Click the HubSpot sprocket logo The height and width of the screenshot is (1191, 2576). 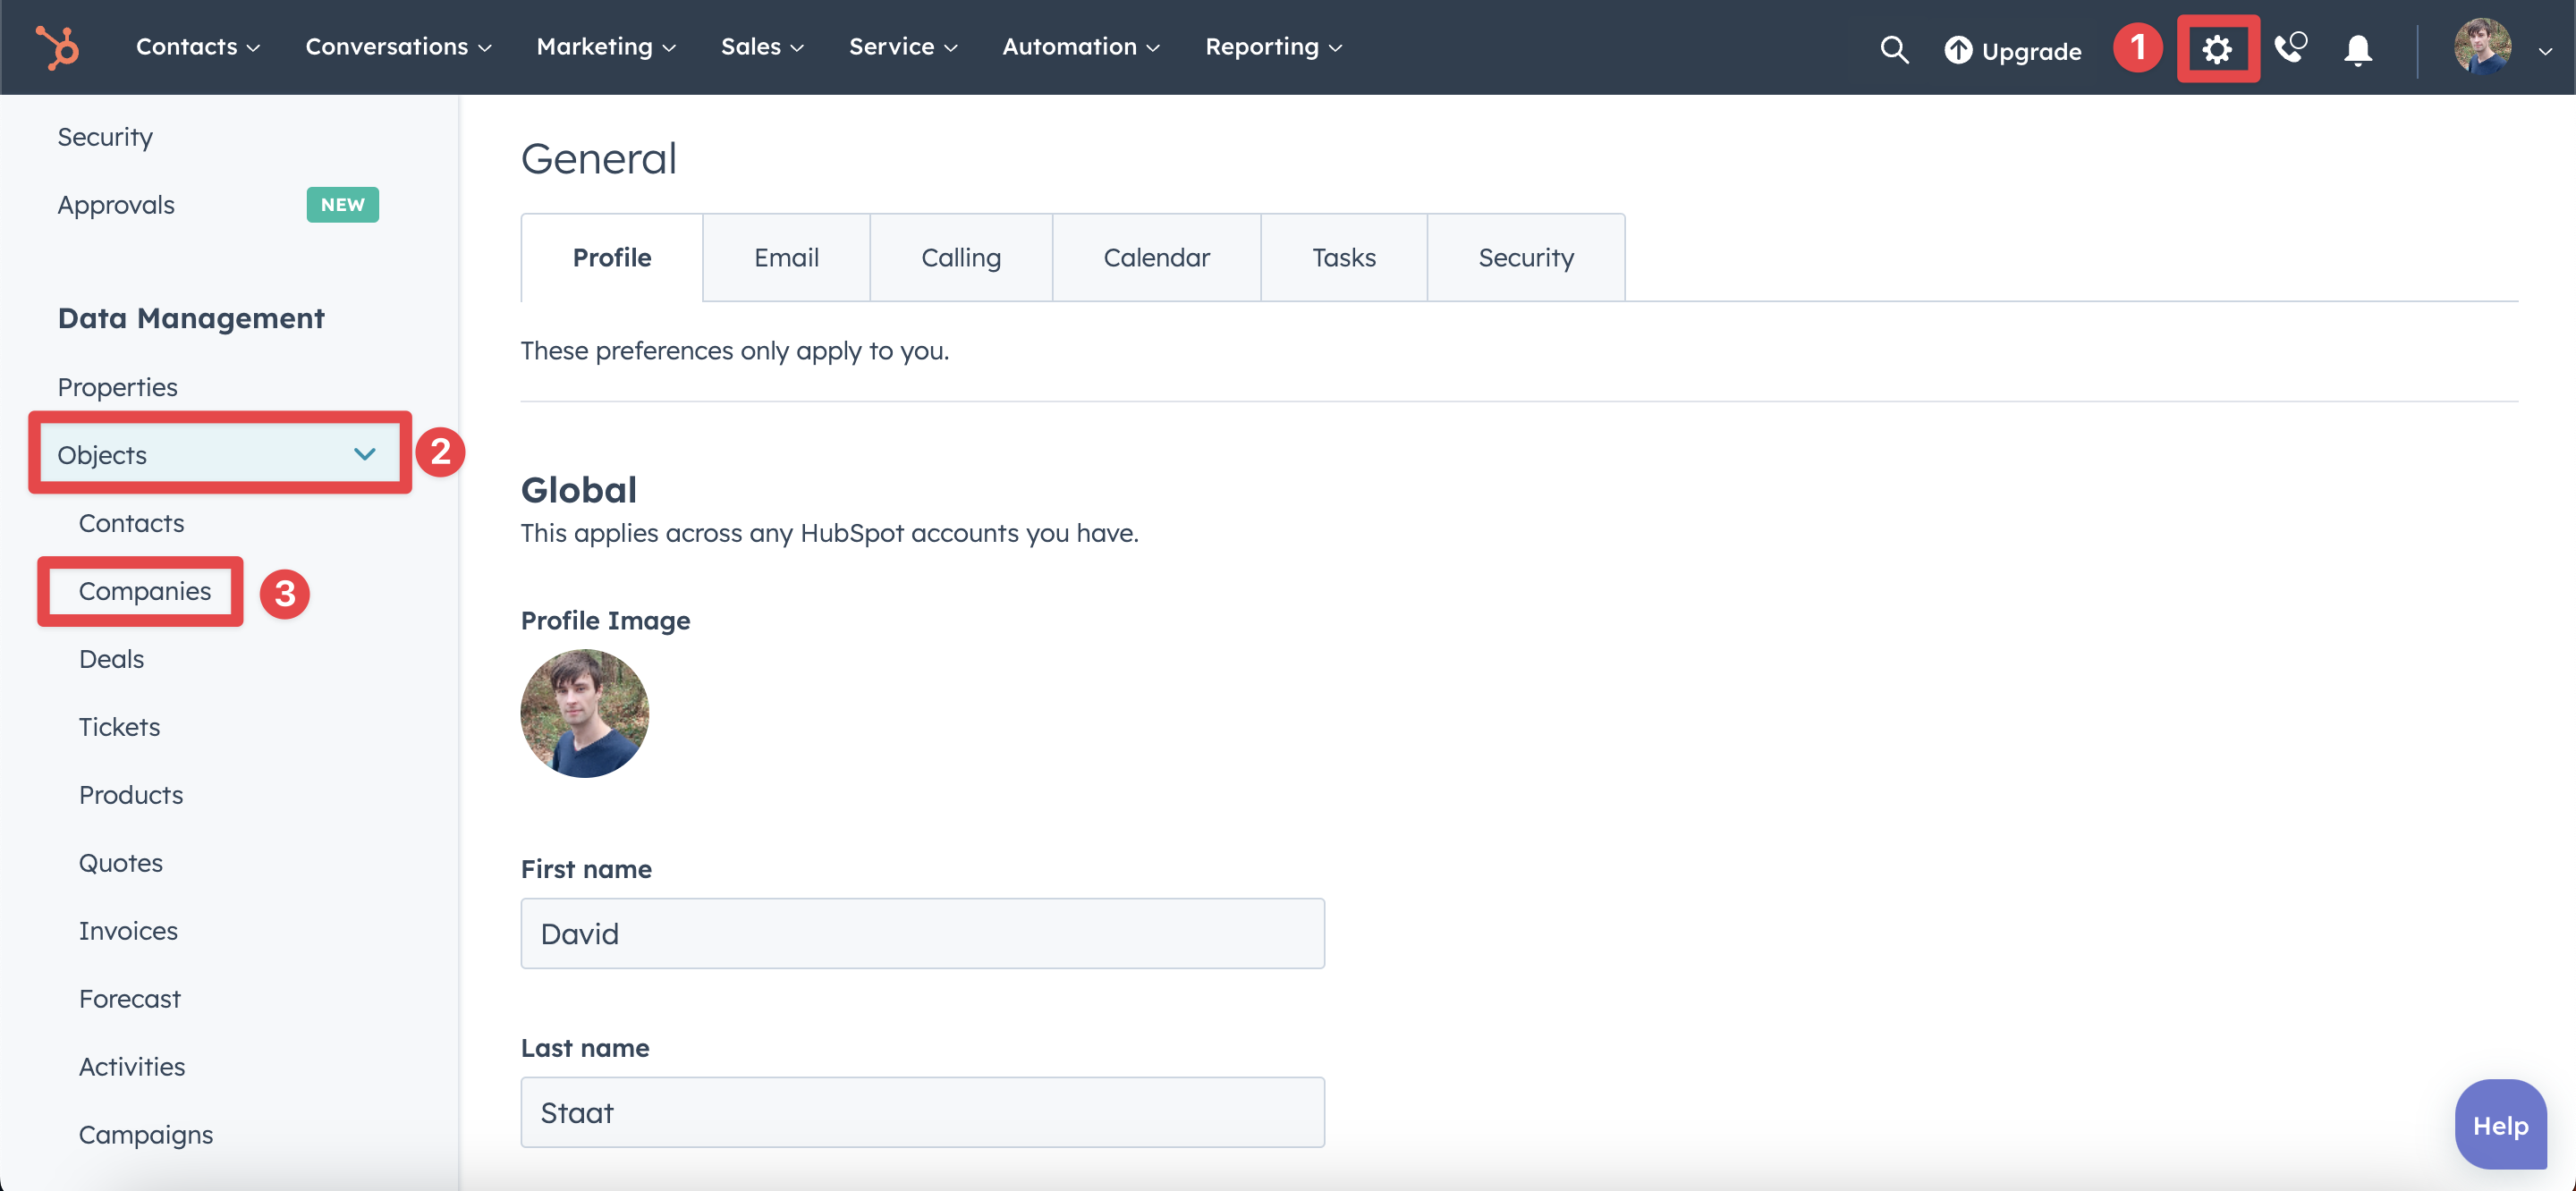(x=57, y=47)
